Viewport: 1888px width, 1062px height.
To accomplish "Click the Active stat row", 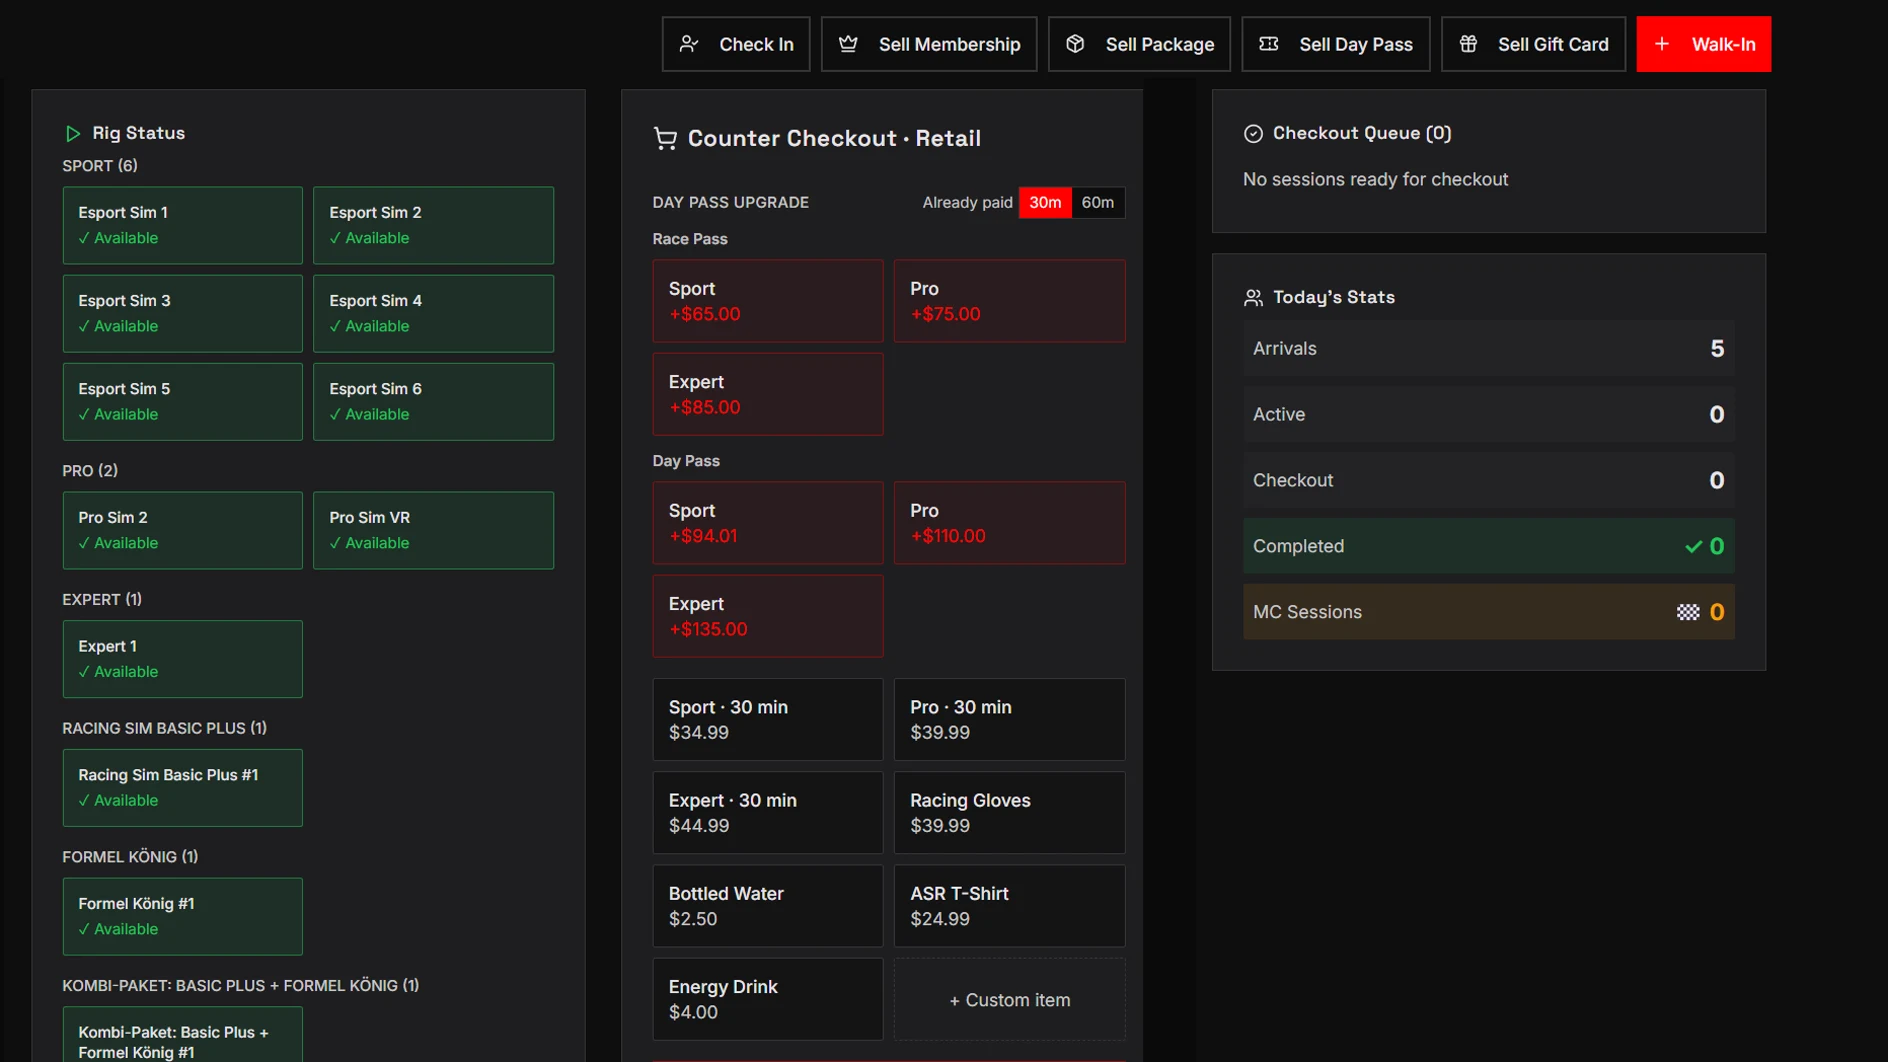I will click(x=1488, y=414).
